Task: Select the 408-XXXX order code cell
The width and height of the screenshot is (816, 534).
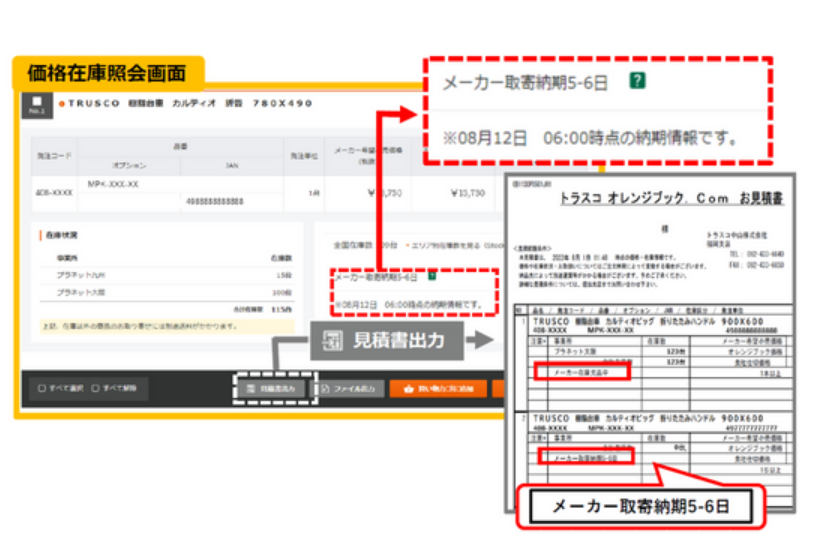Action: [x=54, y=193]
